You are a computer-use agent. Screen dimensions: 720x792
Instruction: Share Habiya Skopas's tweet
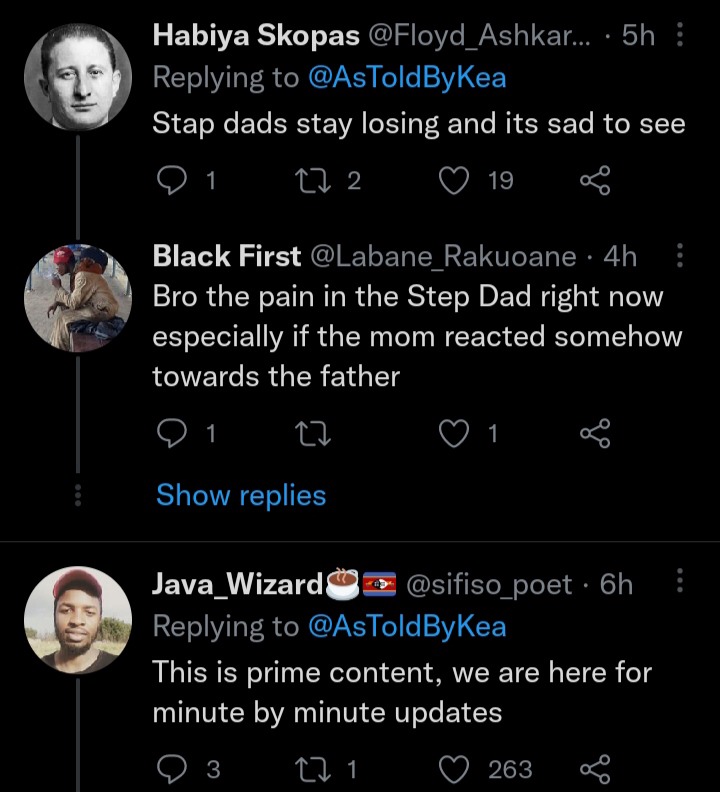pyautogui.click(x=595, y=181)
